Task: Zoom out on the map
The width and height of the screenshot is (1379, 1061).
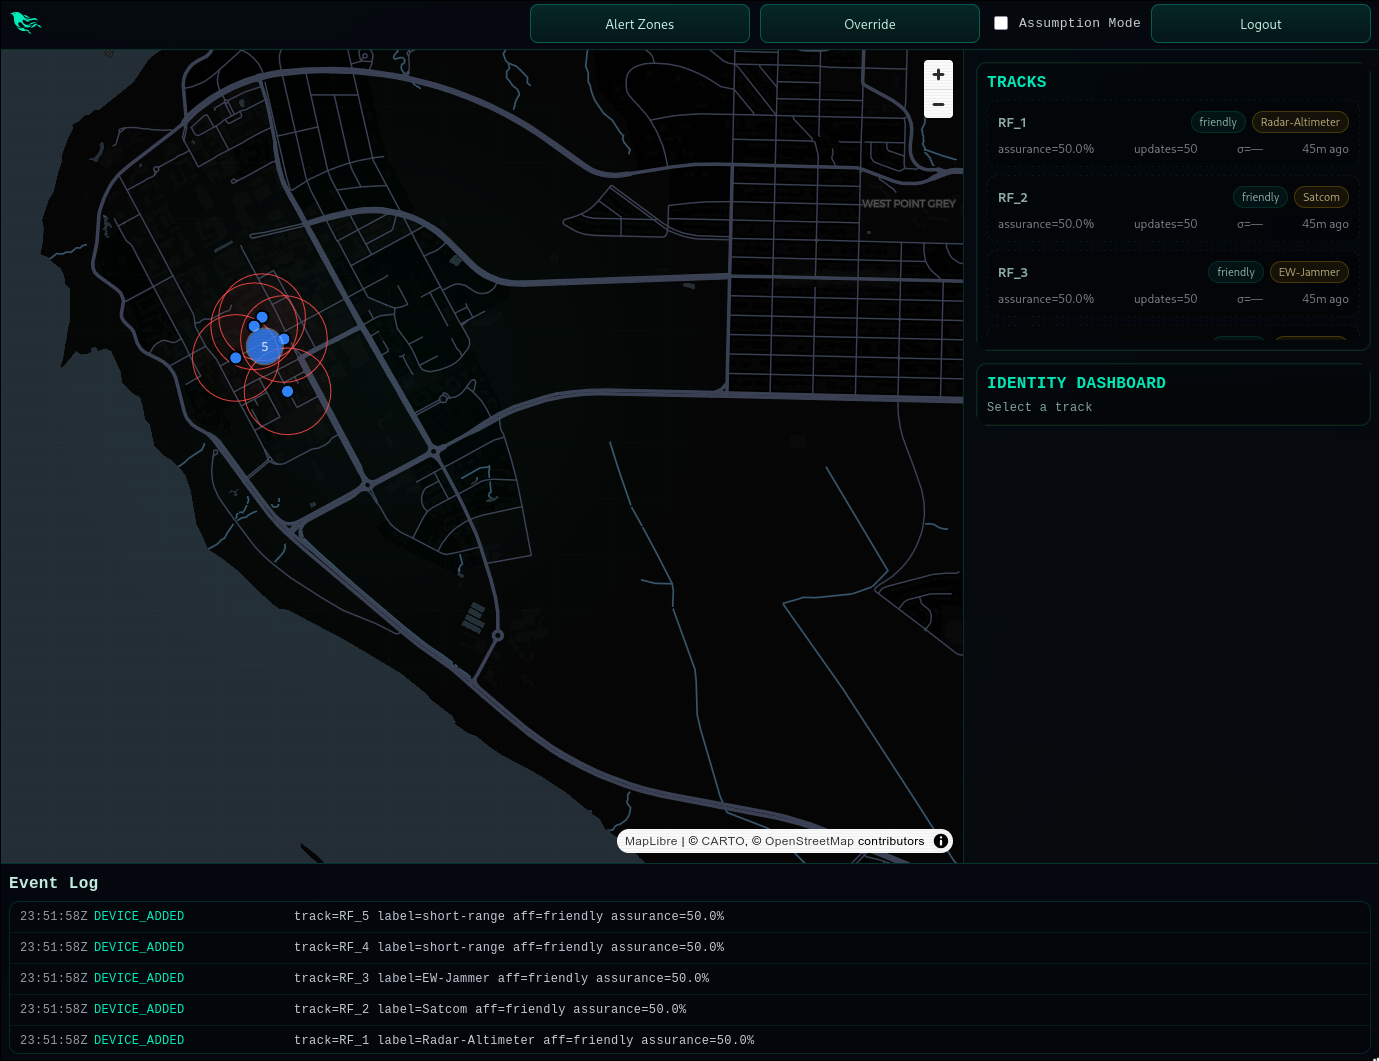Action: 938,104
